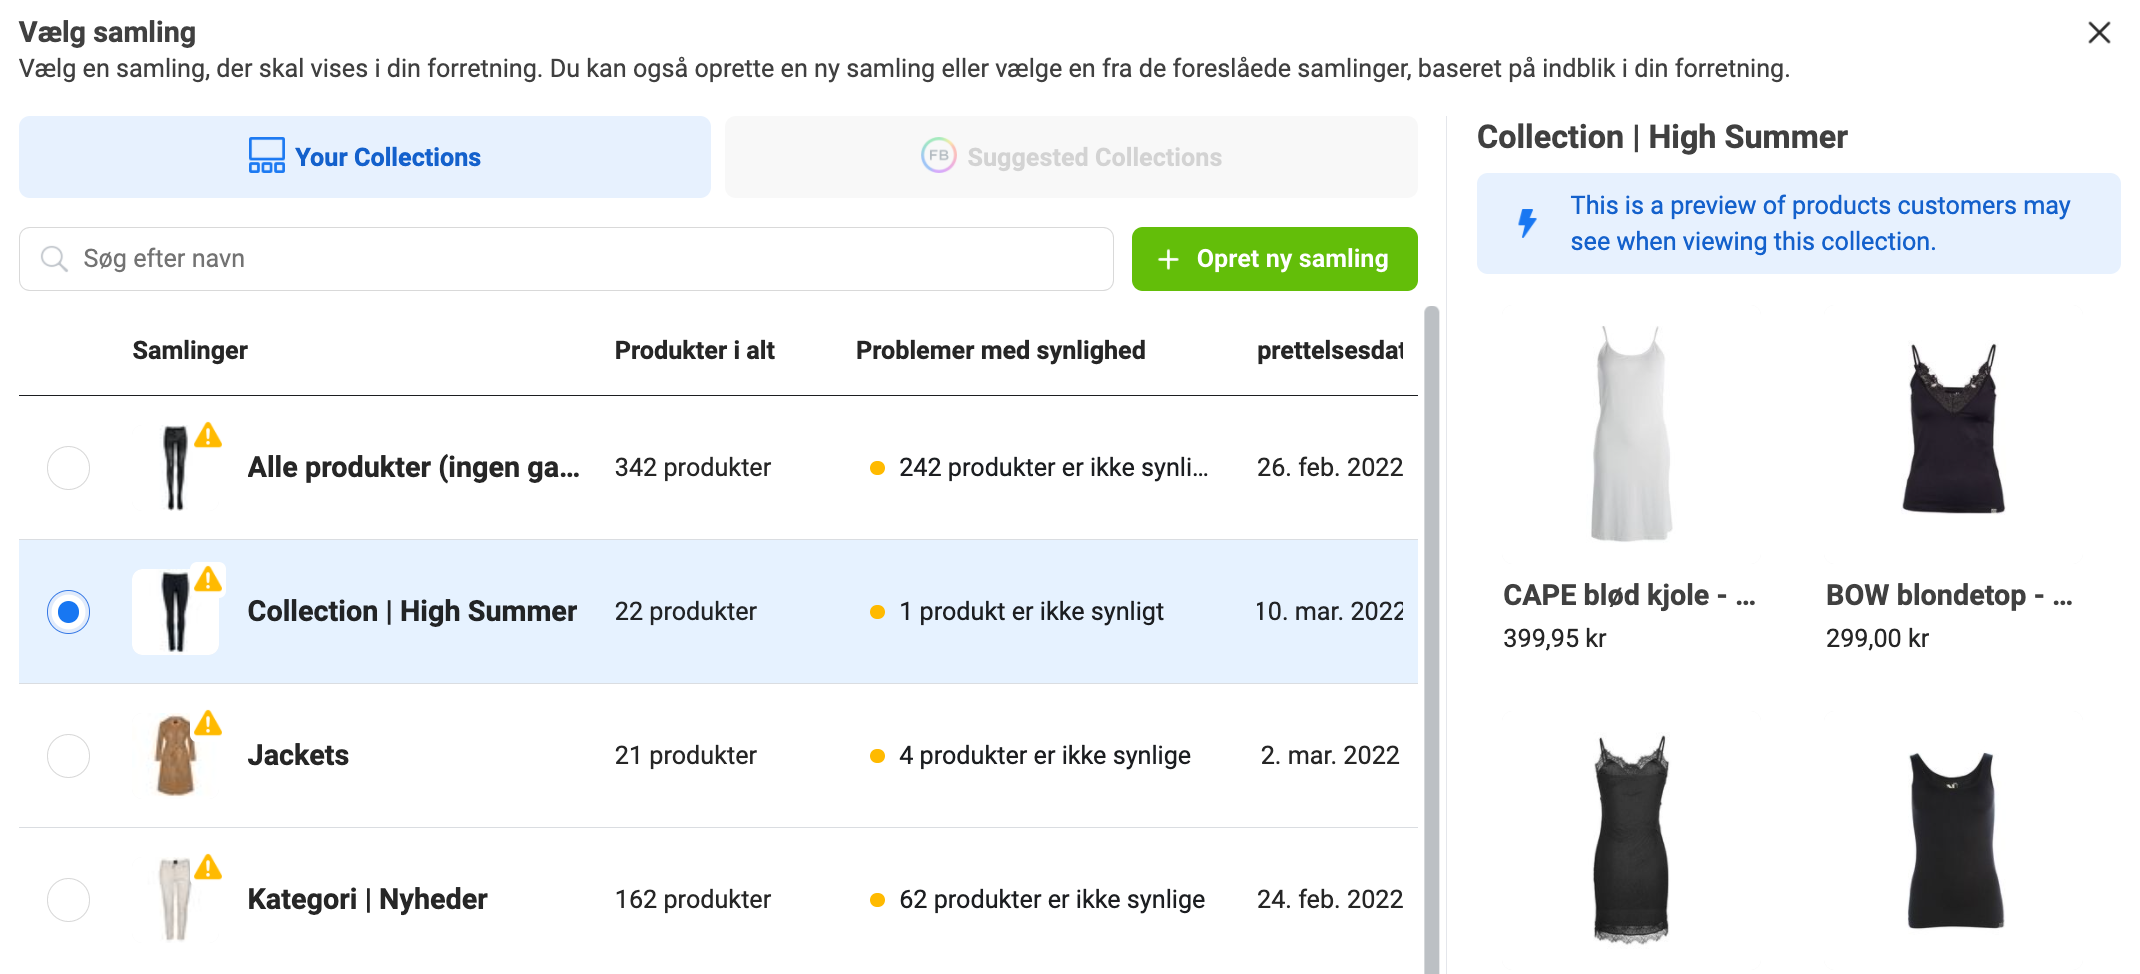
Task: Click the collections grid icon on Your Collections
Action: point(267,156)
